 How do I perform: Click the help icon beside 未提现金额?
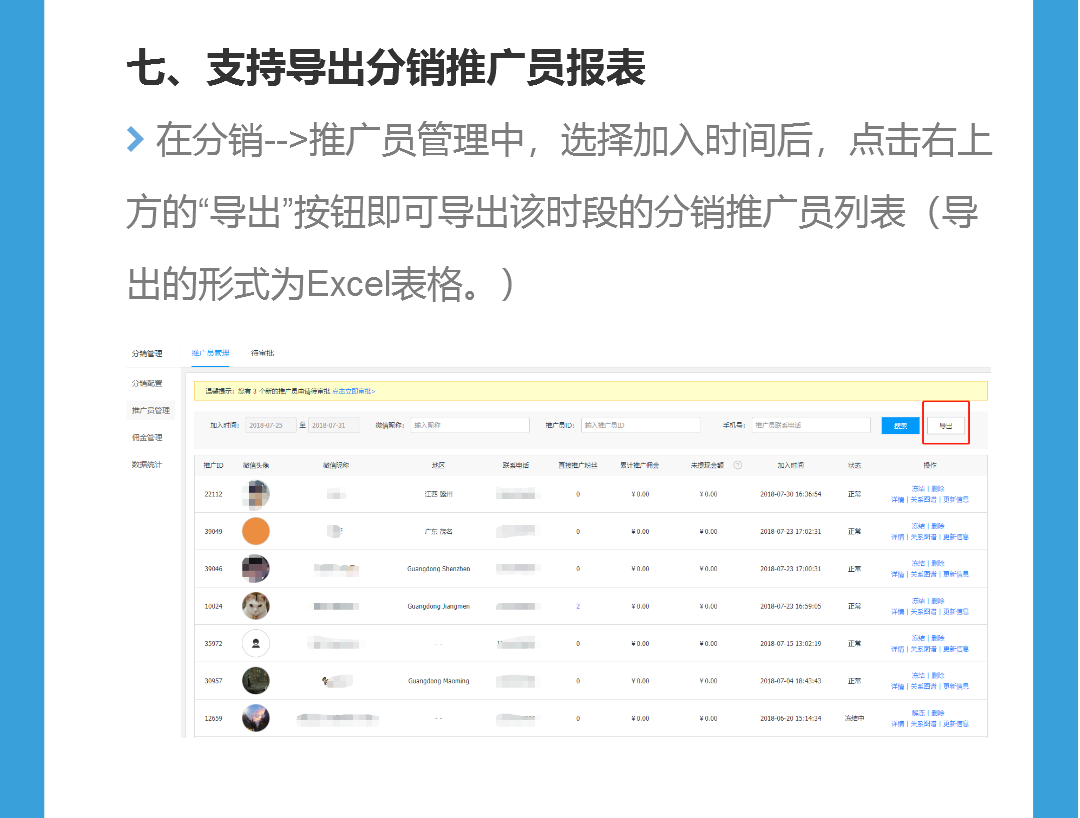pos(738,465)
